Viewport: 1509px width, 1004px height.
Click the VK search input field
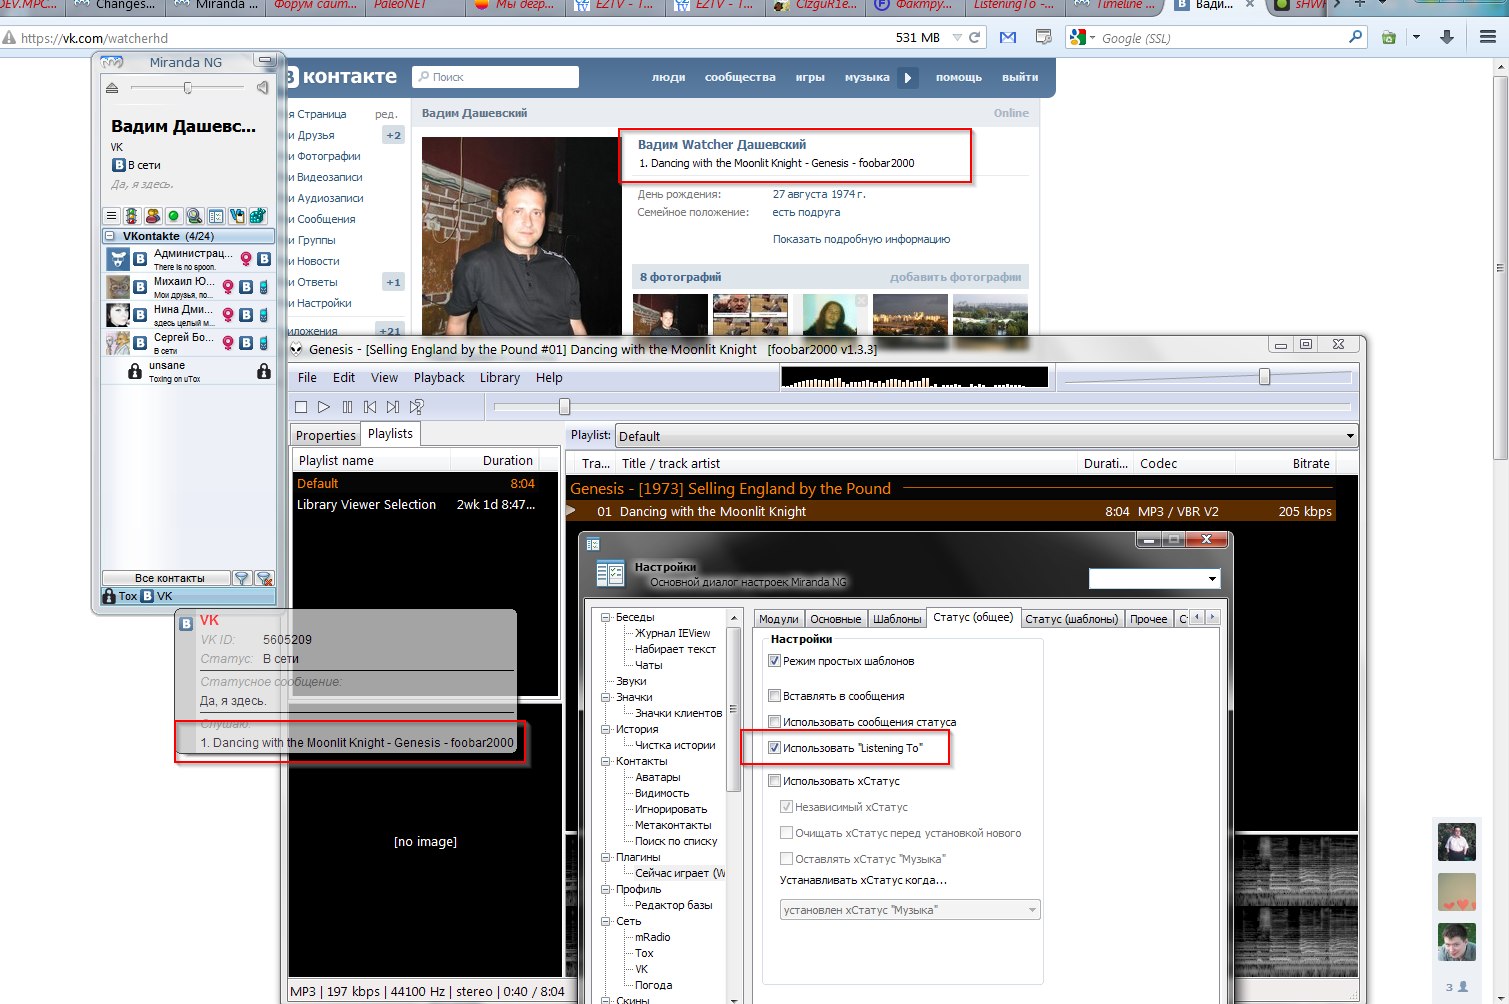pyautogui.click(x=496, y=77)
